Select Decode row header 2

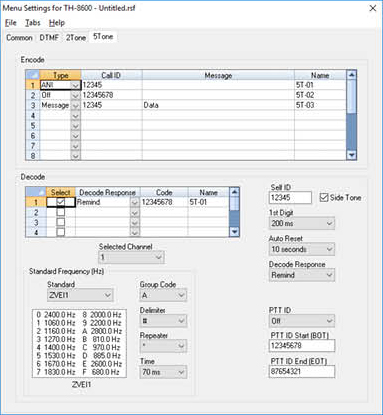click(36, 212)
